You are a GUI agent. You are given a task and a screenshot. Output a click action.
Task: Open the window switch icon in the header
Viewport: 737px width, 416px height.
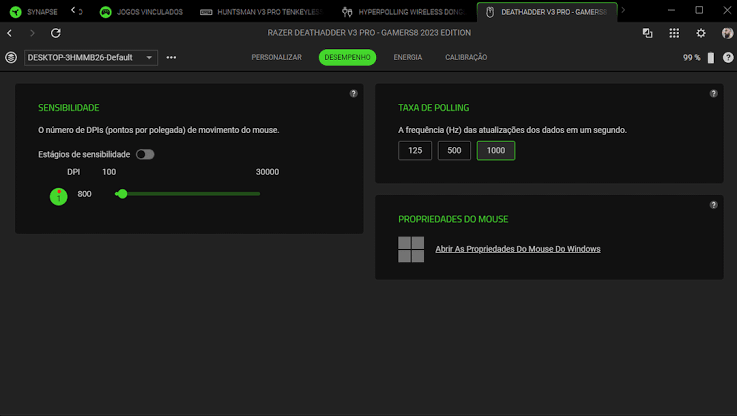647,33
